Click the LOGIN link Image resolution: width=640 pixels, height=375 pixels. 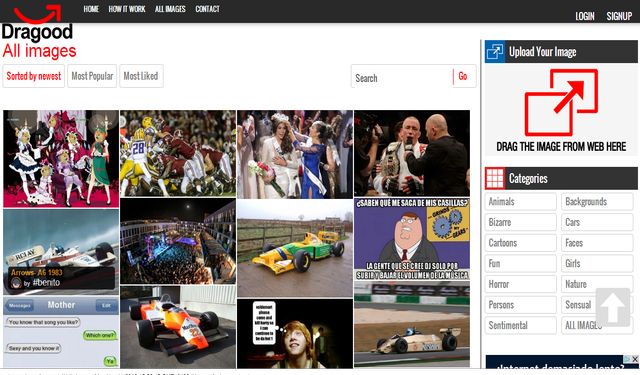click(x=585, y=16)
